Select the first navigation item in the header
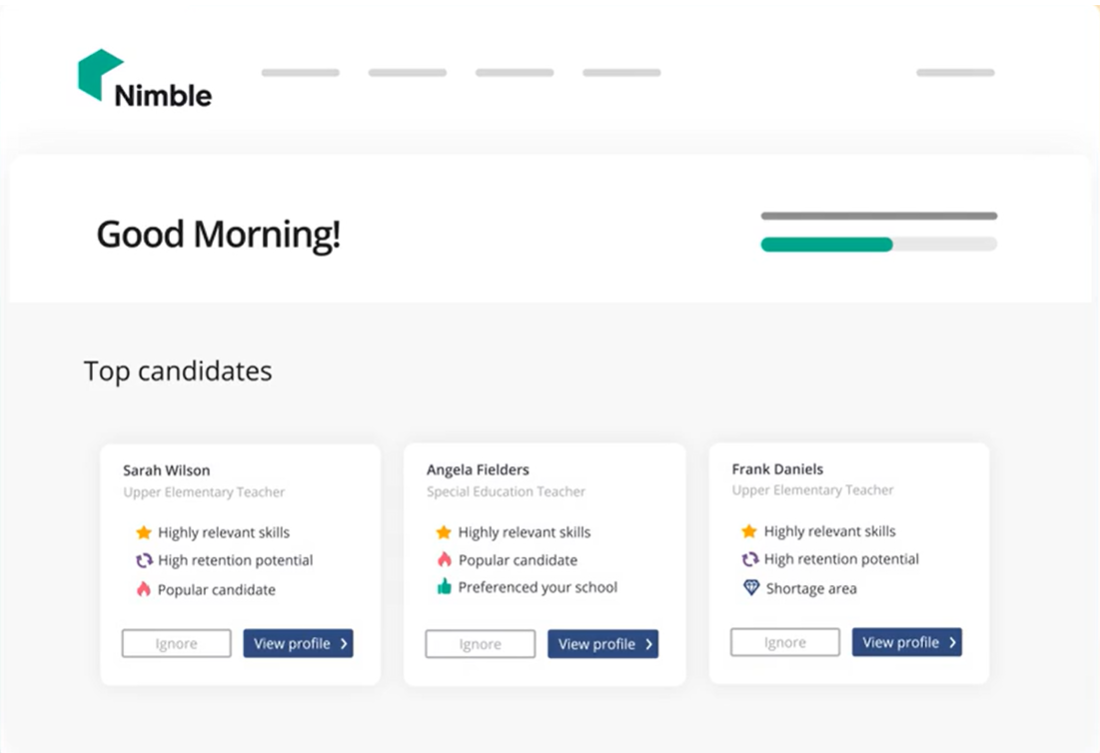The height and width of the screenshot is (753, 1100). coord(299,72)
